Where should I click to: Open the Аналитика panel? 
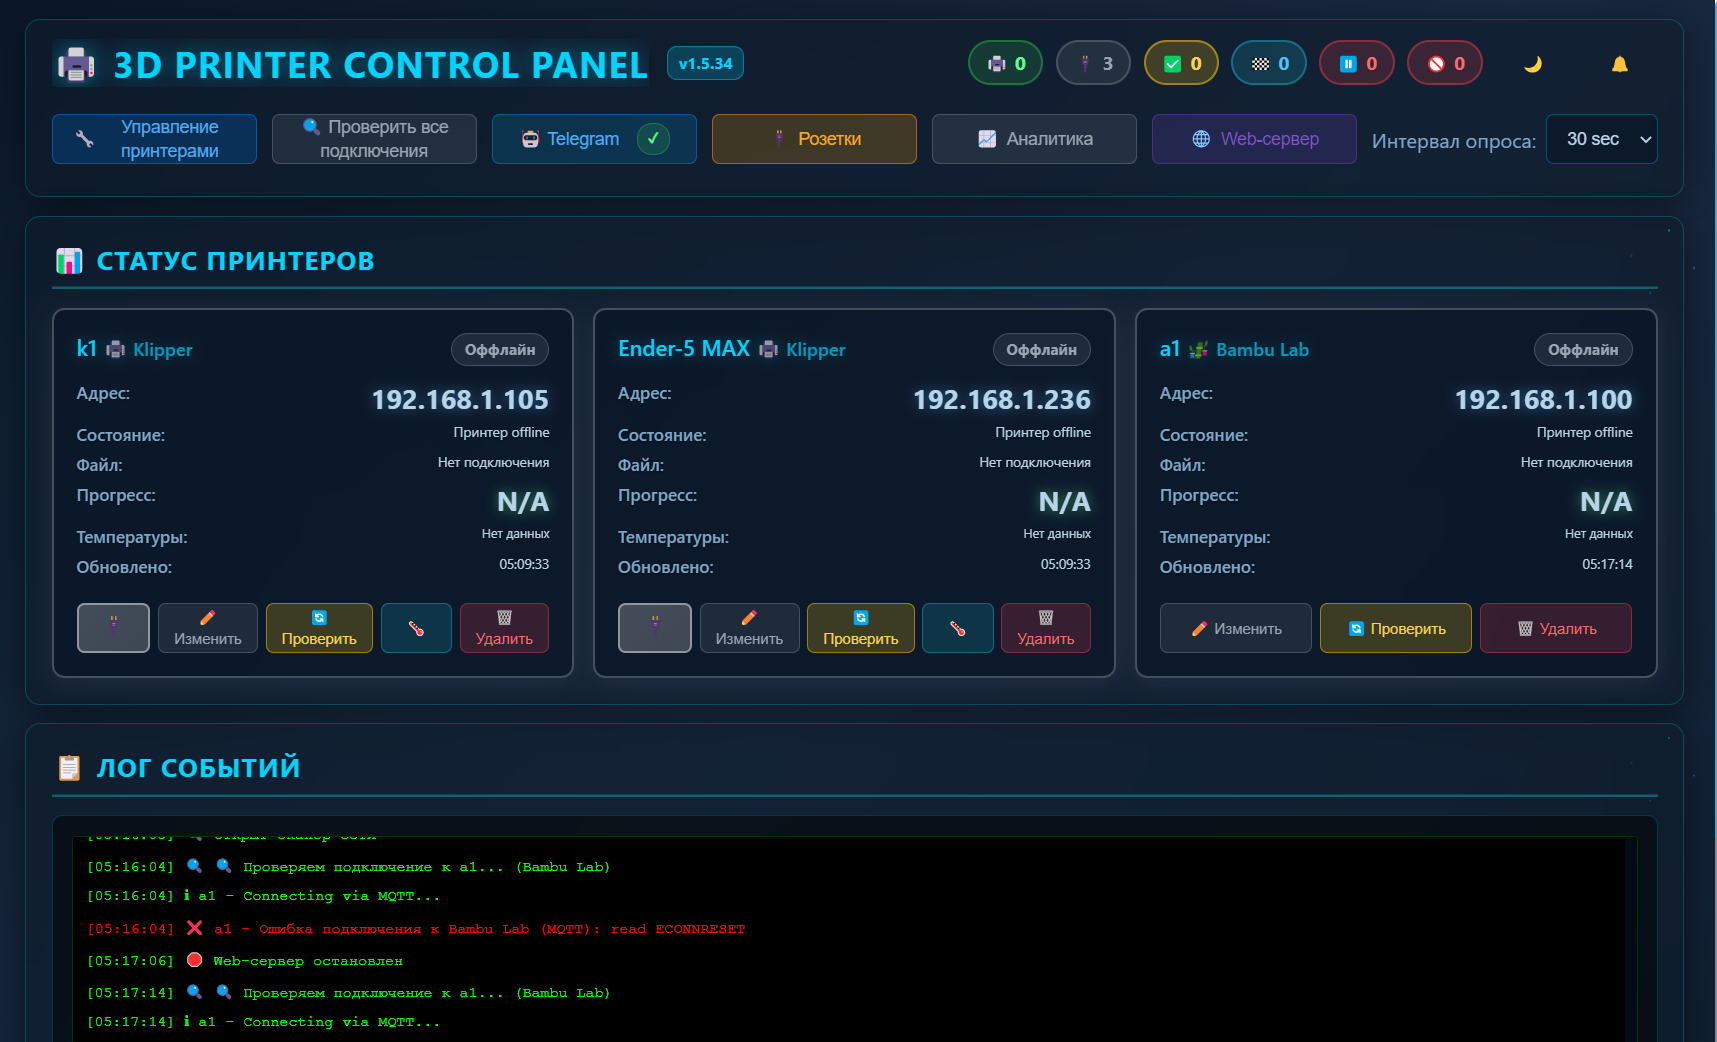(x=1034, y=139)
